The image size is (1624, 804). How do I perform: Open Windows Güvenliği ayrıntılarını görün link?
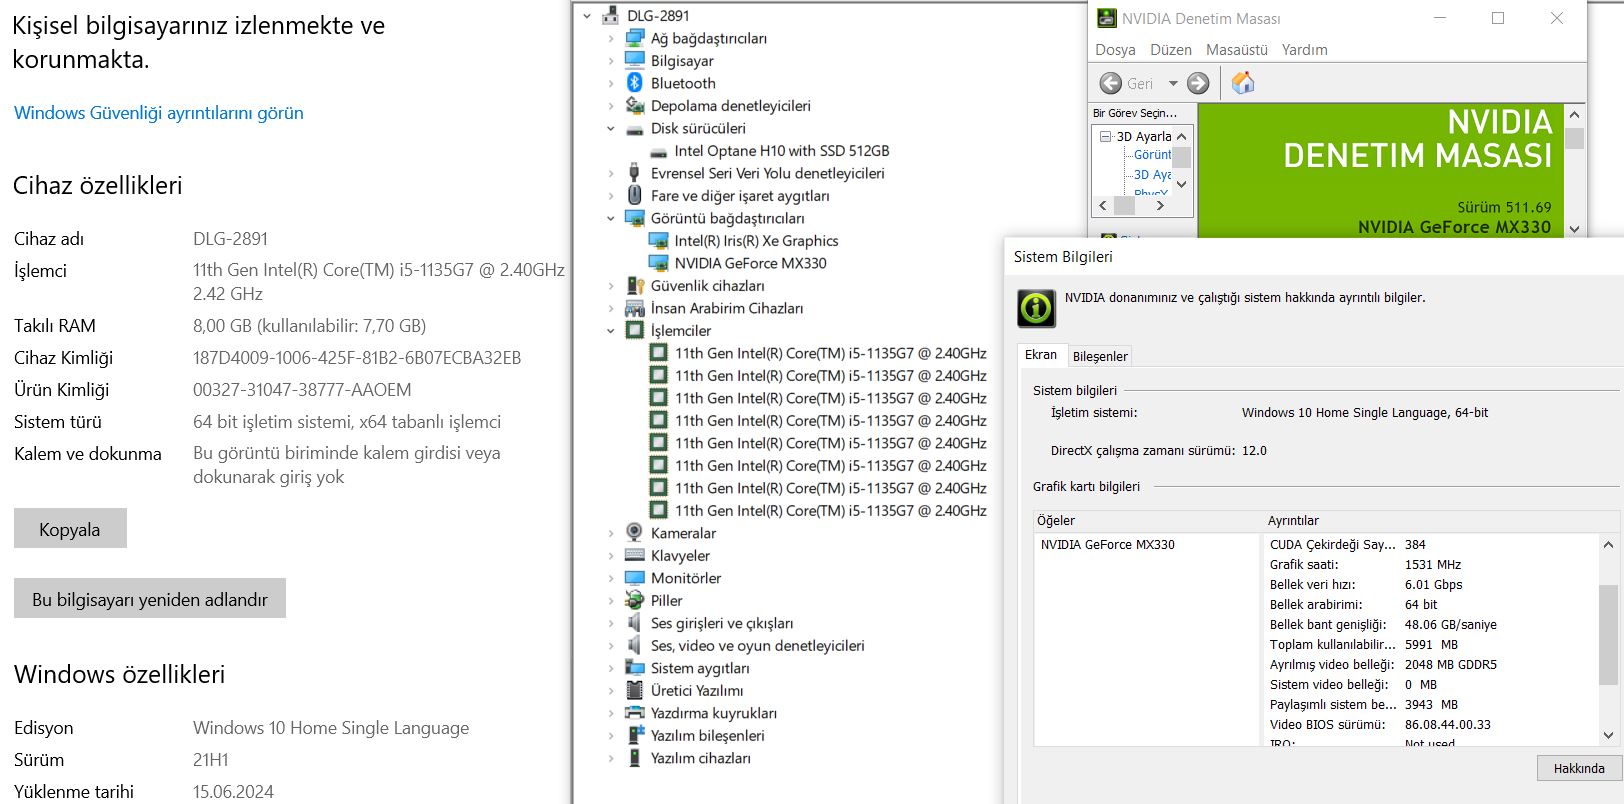coord(159,113)
